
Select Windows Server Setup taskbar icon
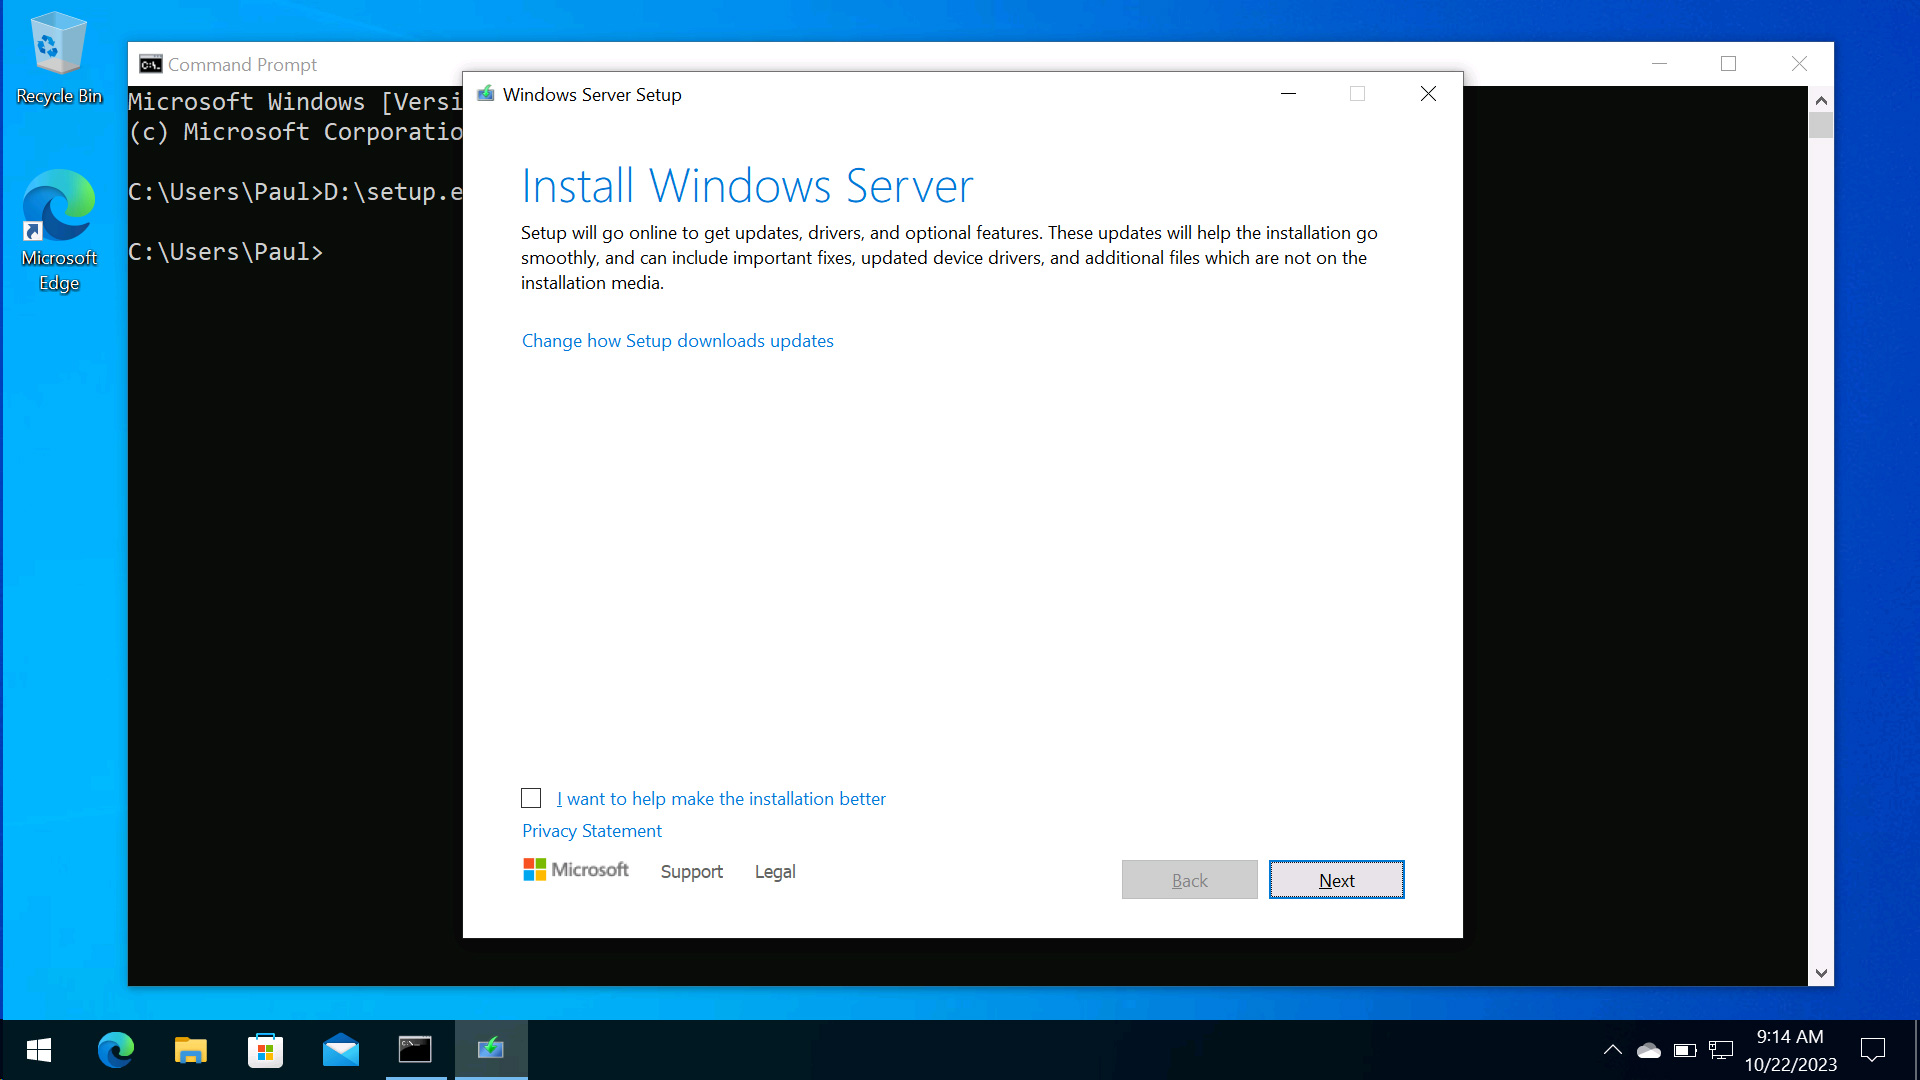tap(491, 1050)
